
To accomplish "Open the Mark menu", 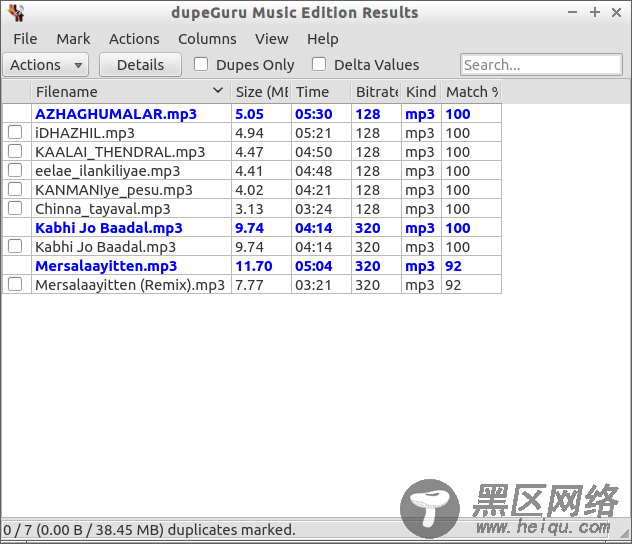I will pyautogui.click(x=73, y=39).
